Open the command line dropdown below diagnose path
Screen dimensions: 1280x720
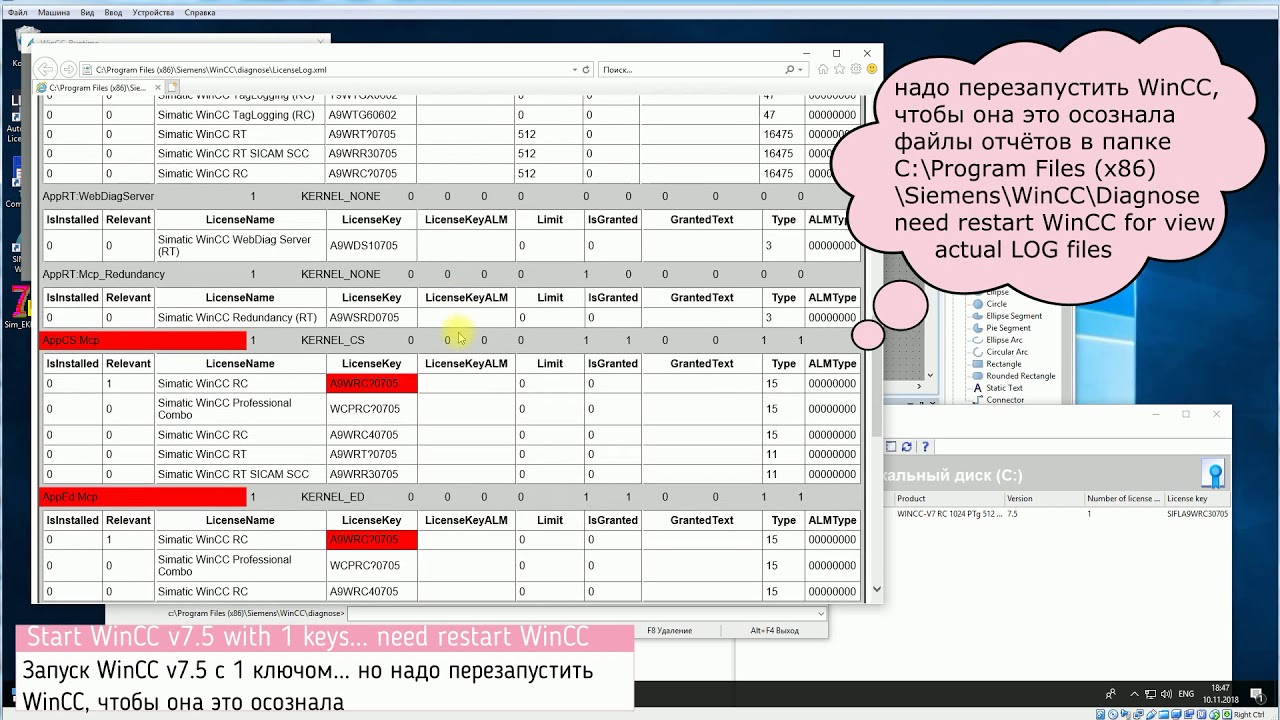pos(821,613)
